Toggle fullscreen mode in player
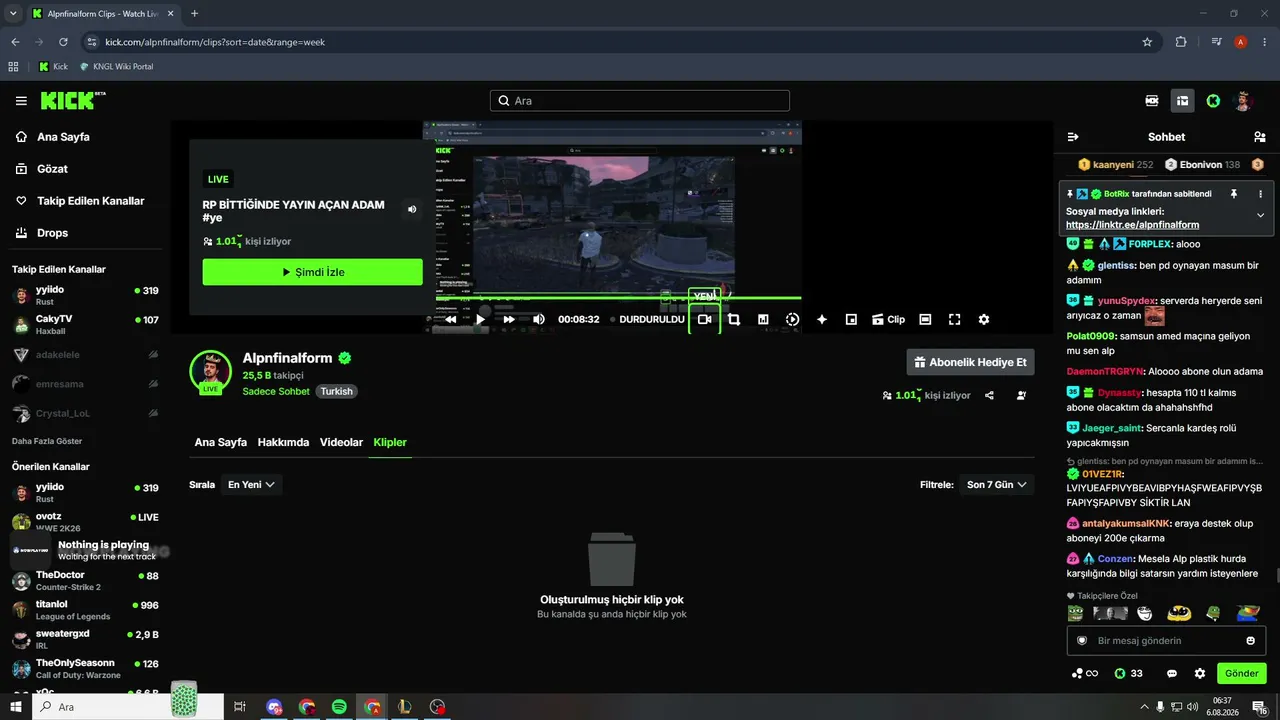Screen dimensions: 1280x720 pos(954,319)
